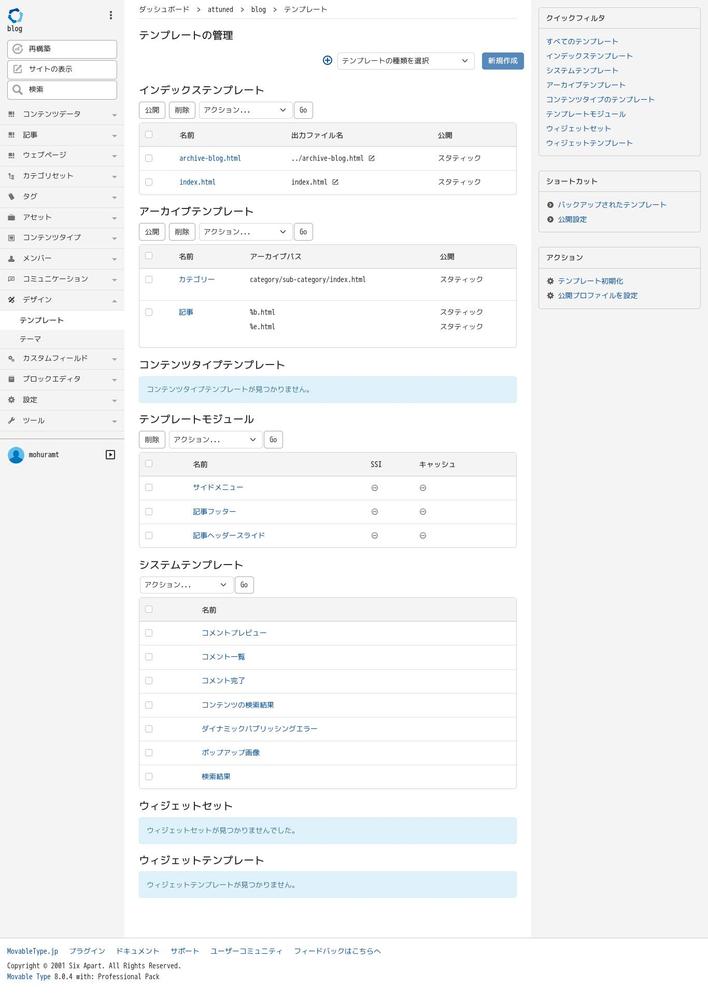Click the 検索 sidebar search box

(x=62, y=90)
